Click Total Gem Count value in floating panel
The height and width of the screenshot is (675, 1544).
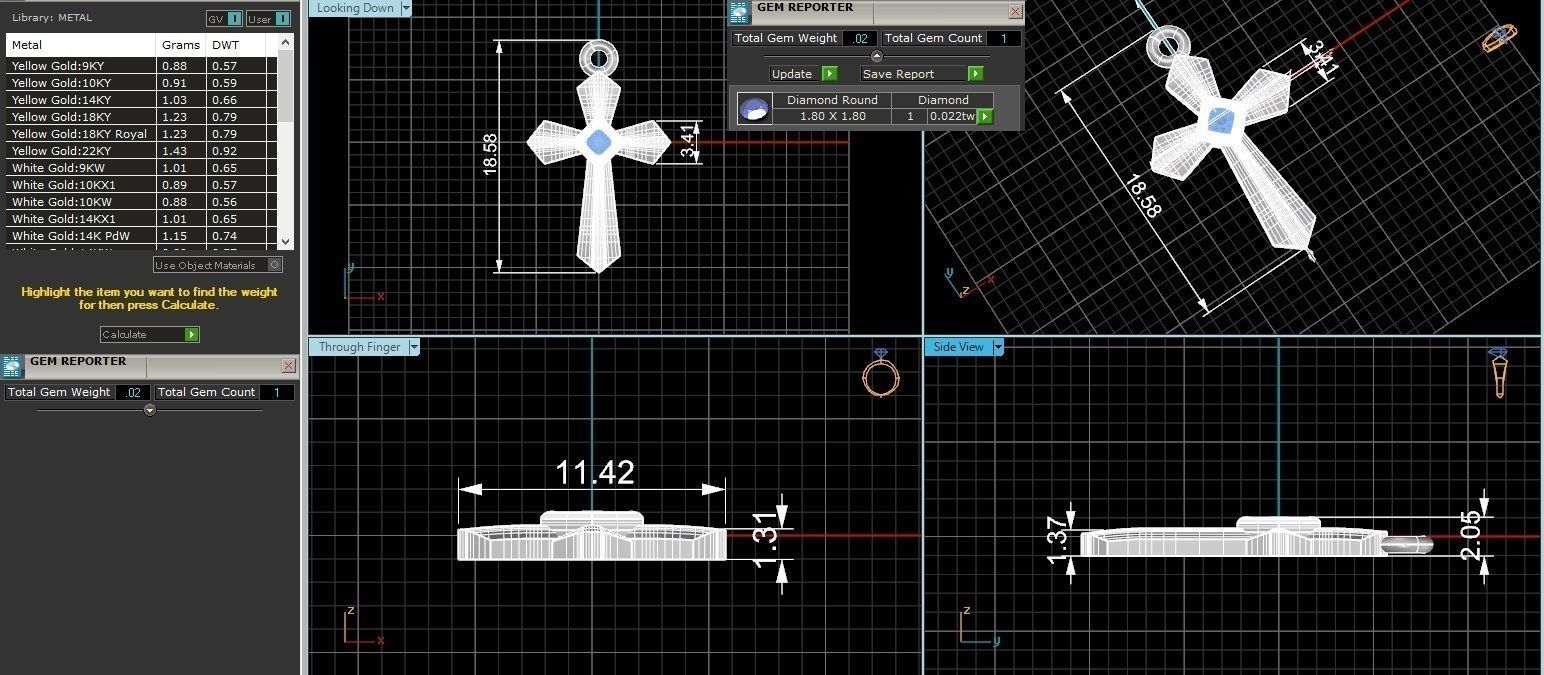point(1004,38)
